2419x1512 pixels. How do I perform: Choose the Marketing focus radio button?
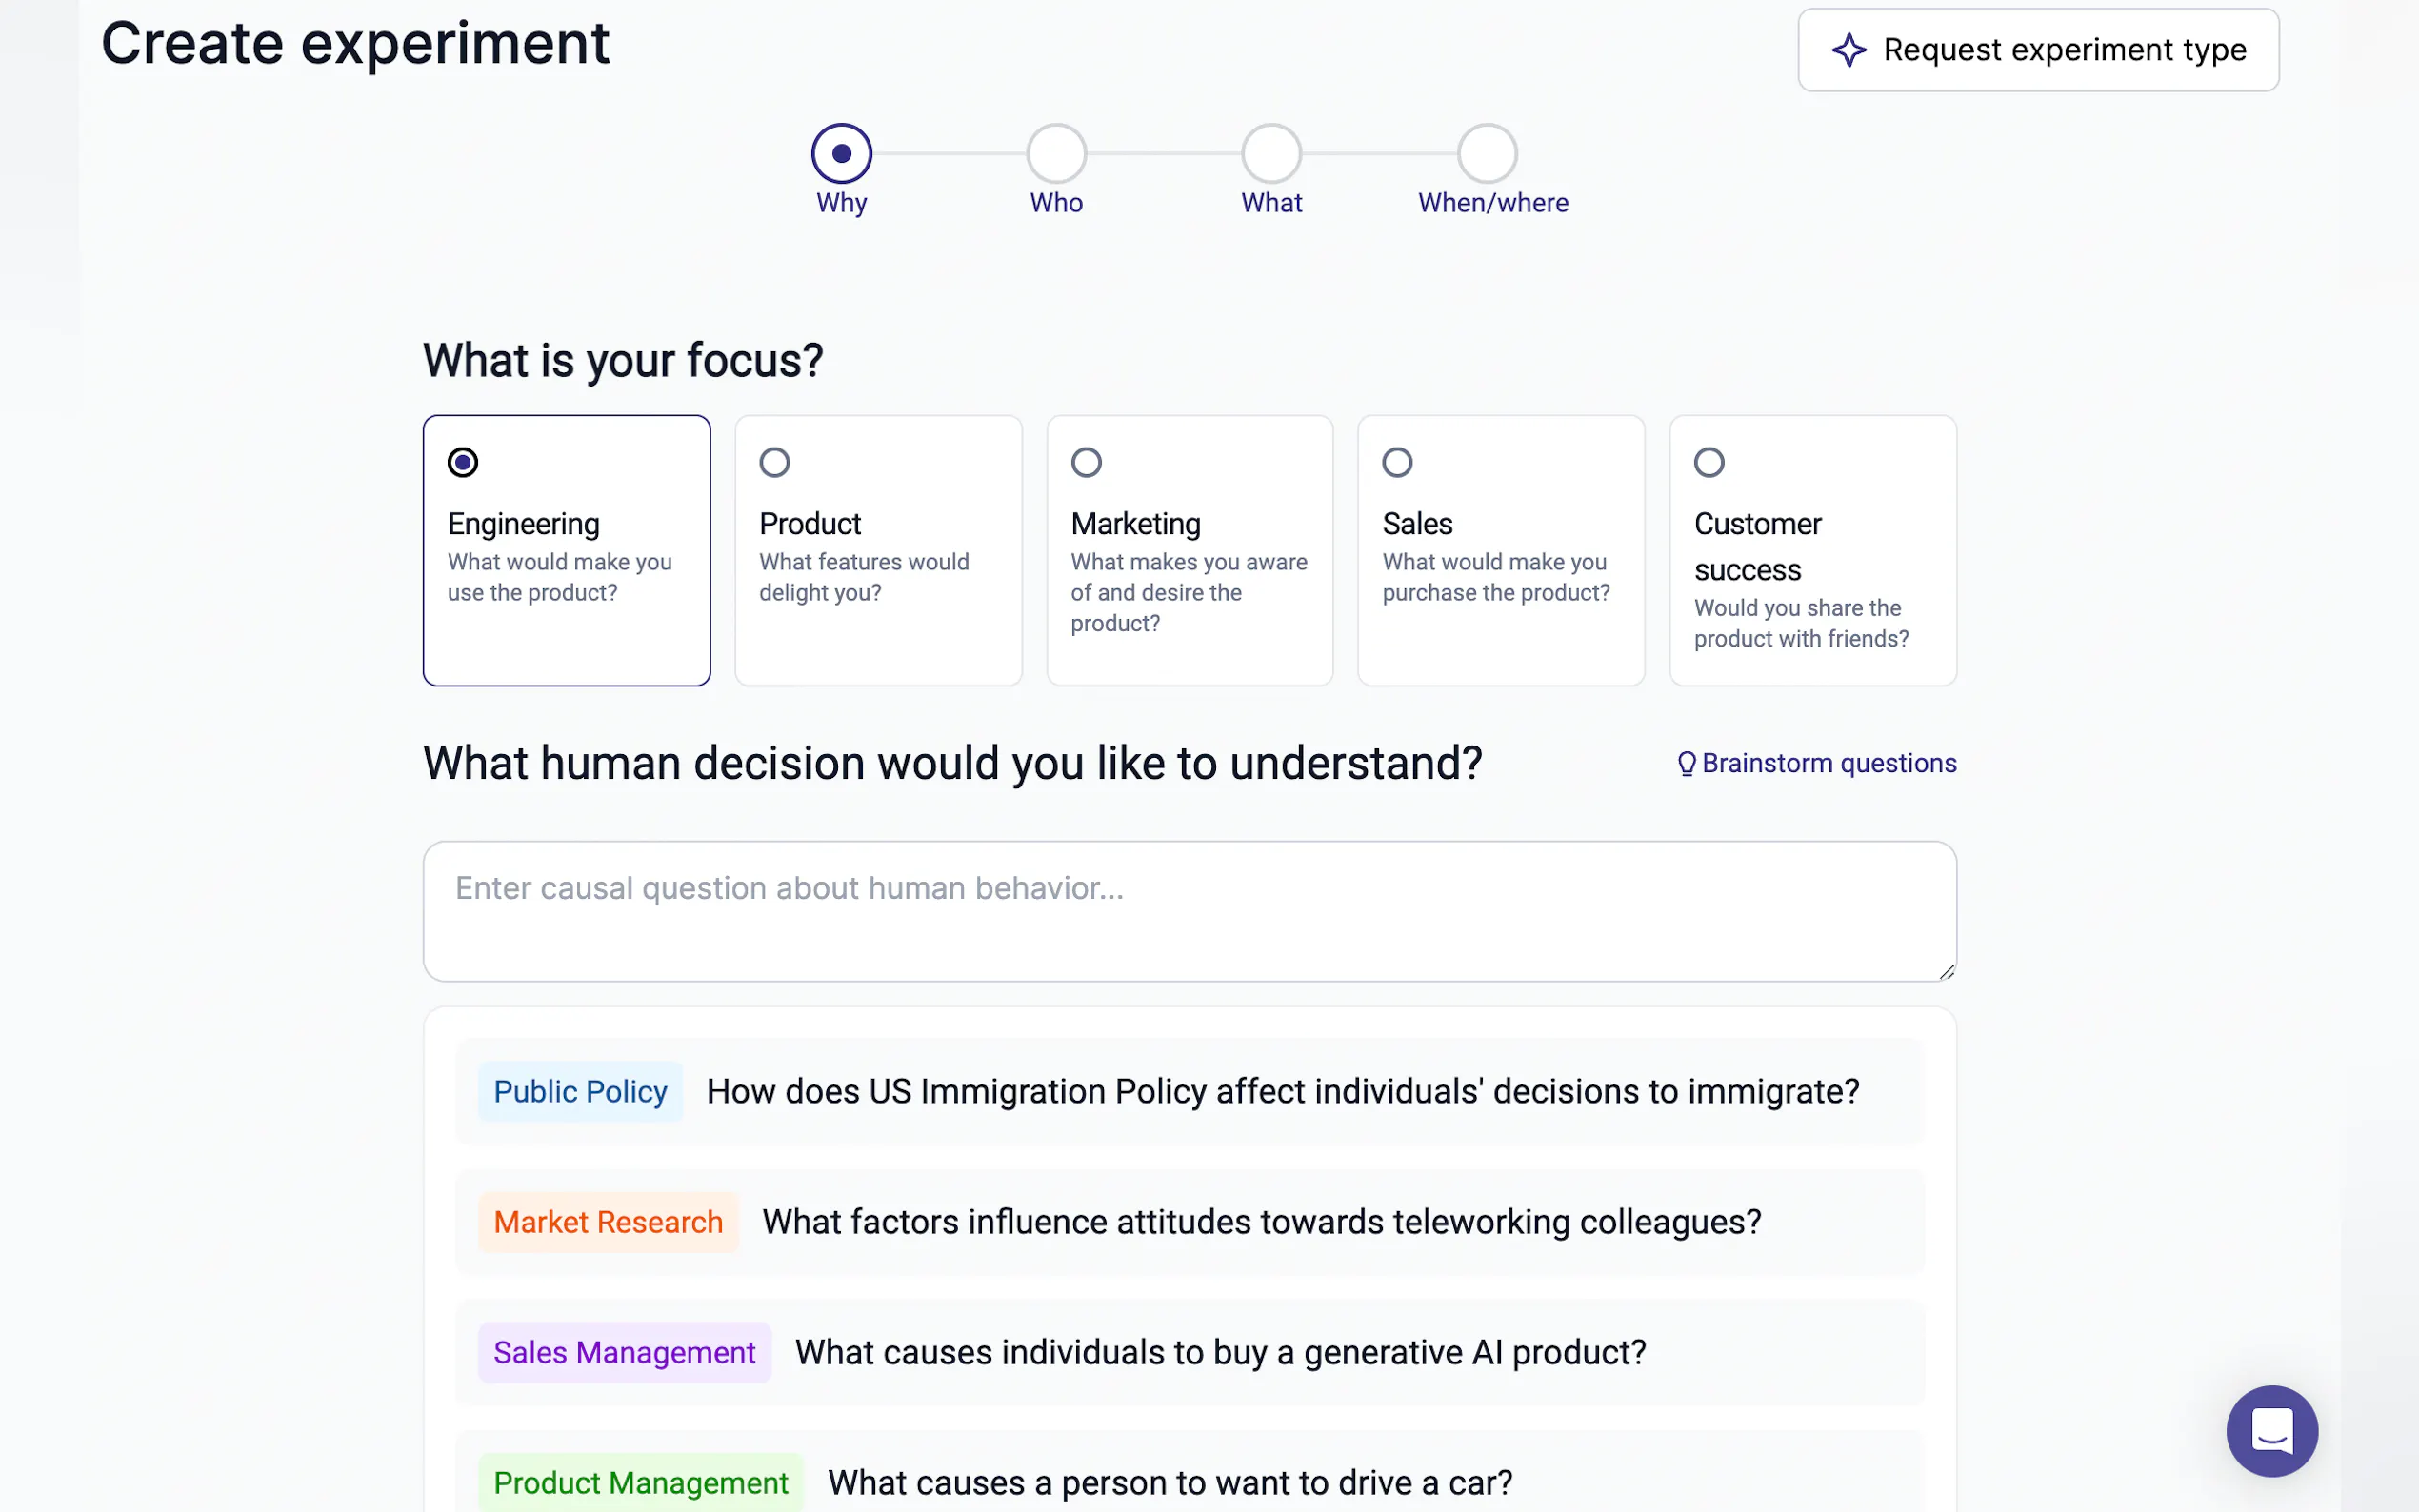(1086, 462)
